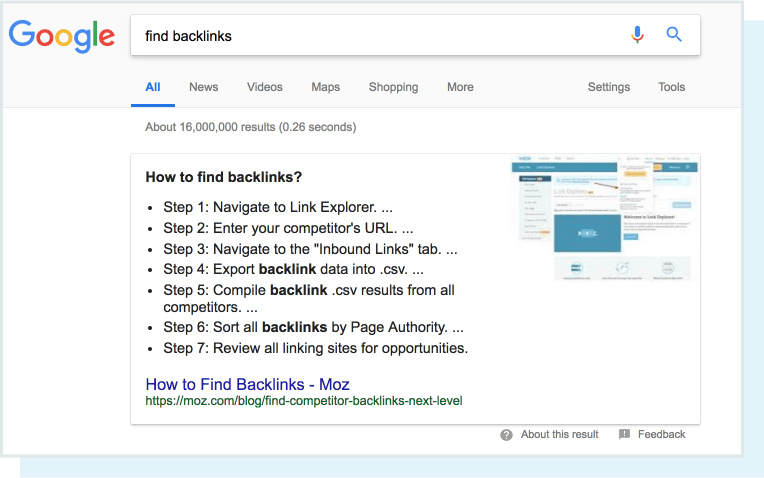The width and height of the screenshot is (764, 478).
Task: Open the Settings menu
Action: pyautogui.click(x=608, y=87)
